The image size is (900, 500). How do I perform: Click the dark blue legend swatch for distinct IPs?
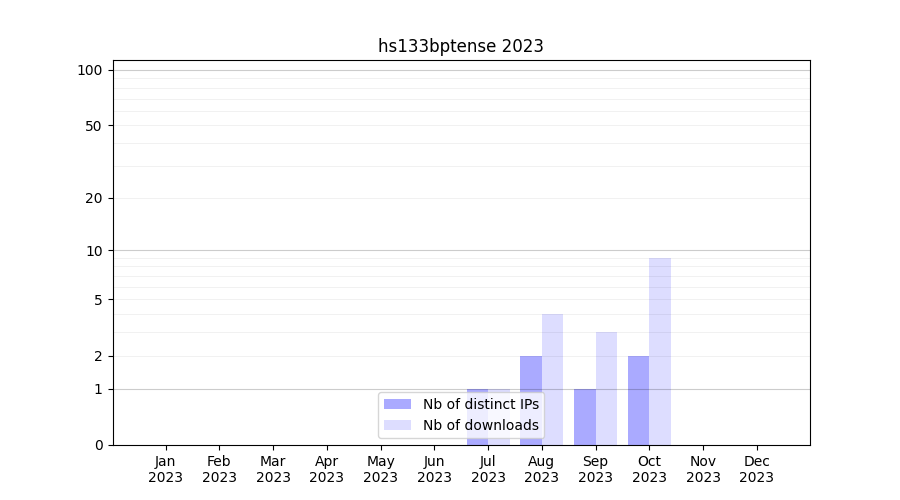tap(397, 404)
